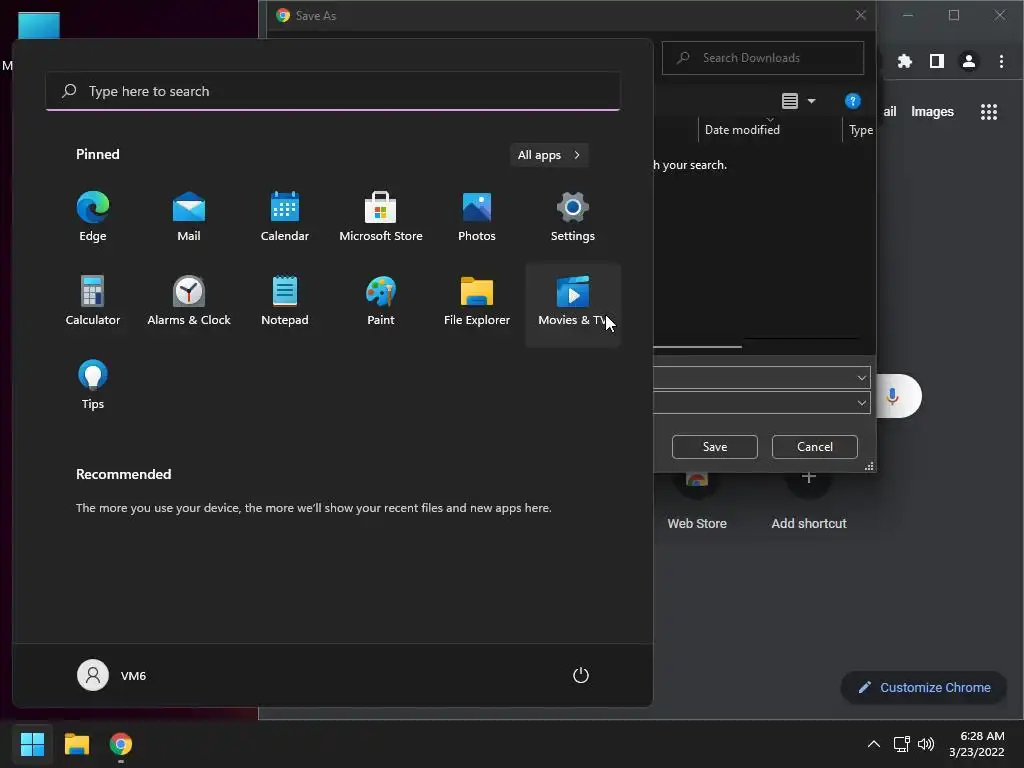Open the Calculator app

click(x=93, y=301)
